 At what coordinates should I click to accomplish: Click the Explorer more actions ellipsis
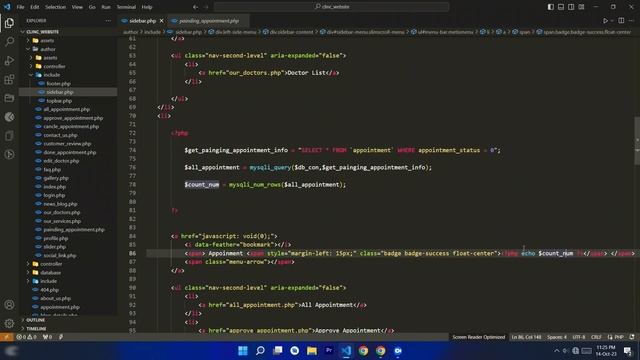108,20
